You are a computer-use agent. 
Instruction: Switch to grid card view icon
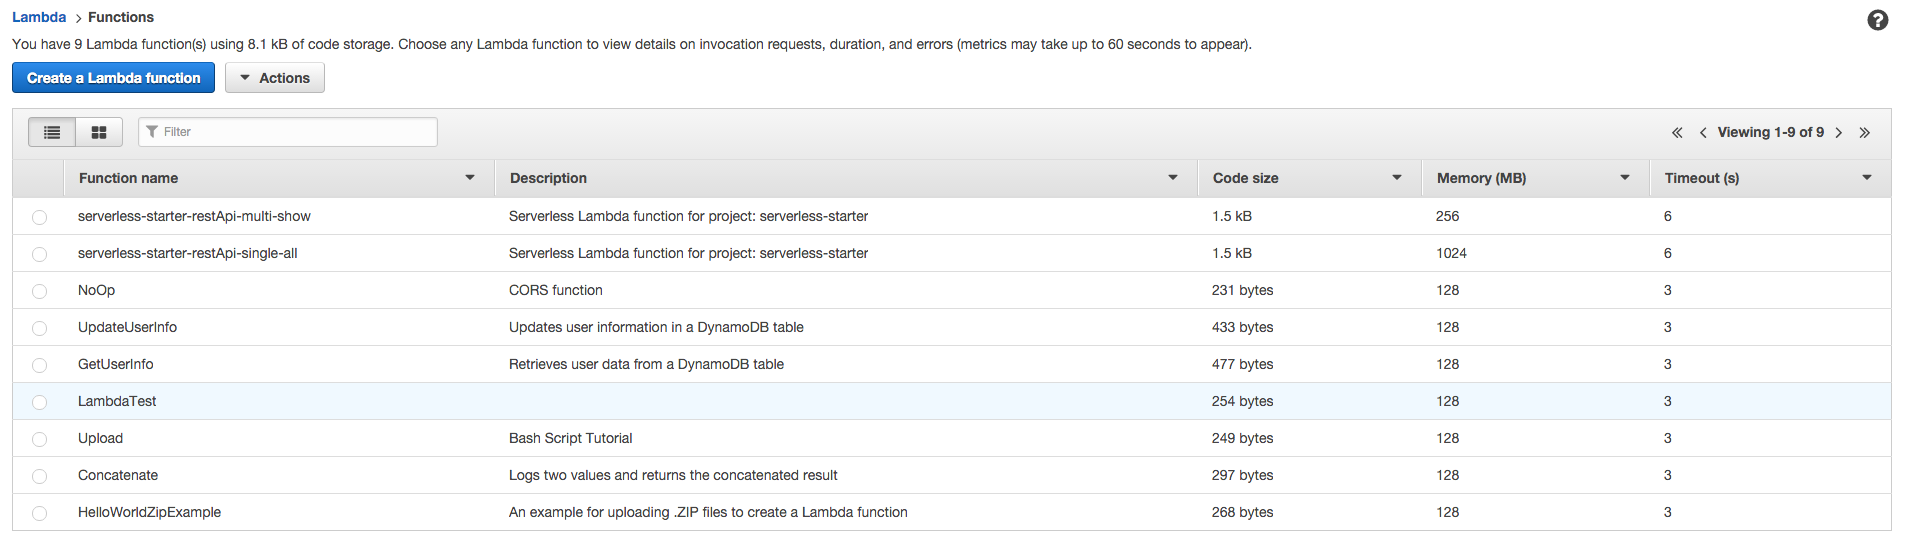(99, 132)
